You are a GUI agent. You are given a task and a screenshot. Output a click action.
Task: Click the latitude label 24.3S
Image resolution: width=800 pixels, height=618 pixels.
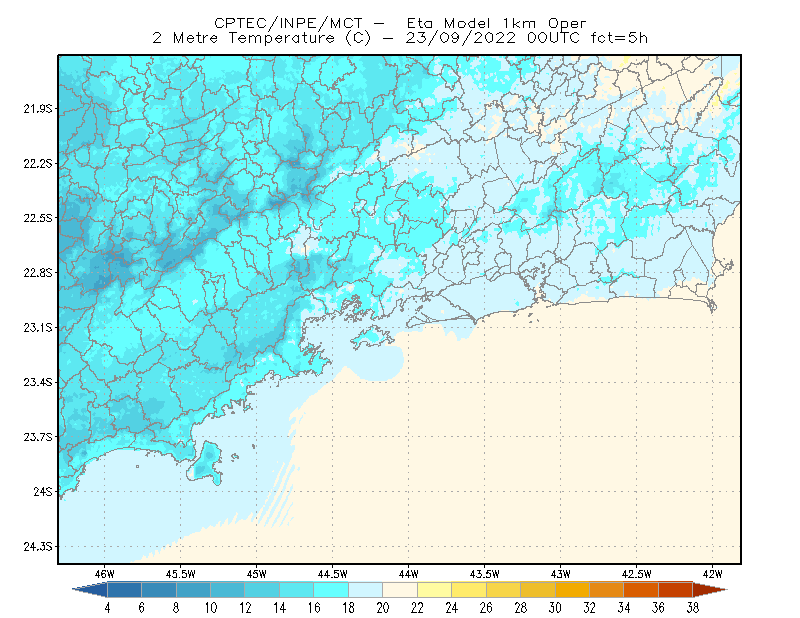tap(38, 547)
